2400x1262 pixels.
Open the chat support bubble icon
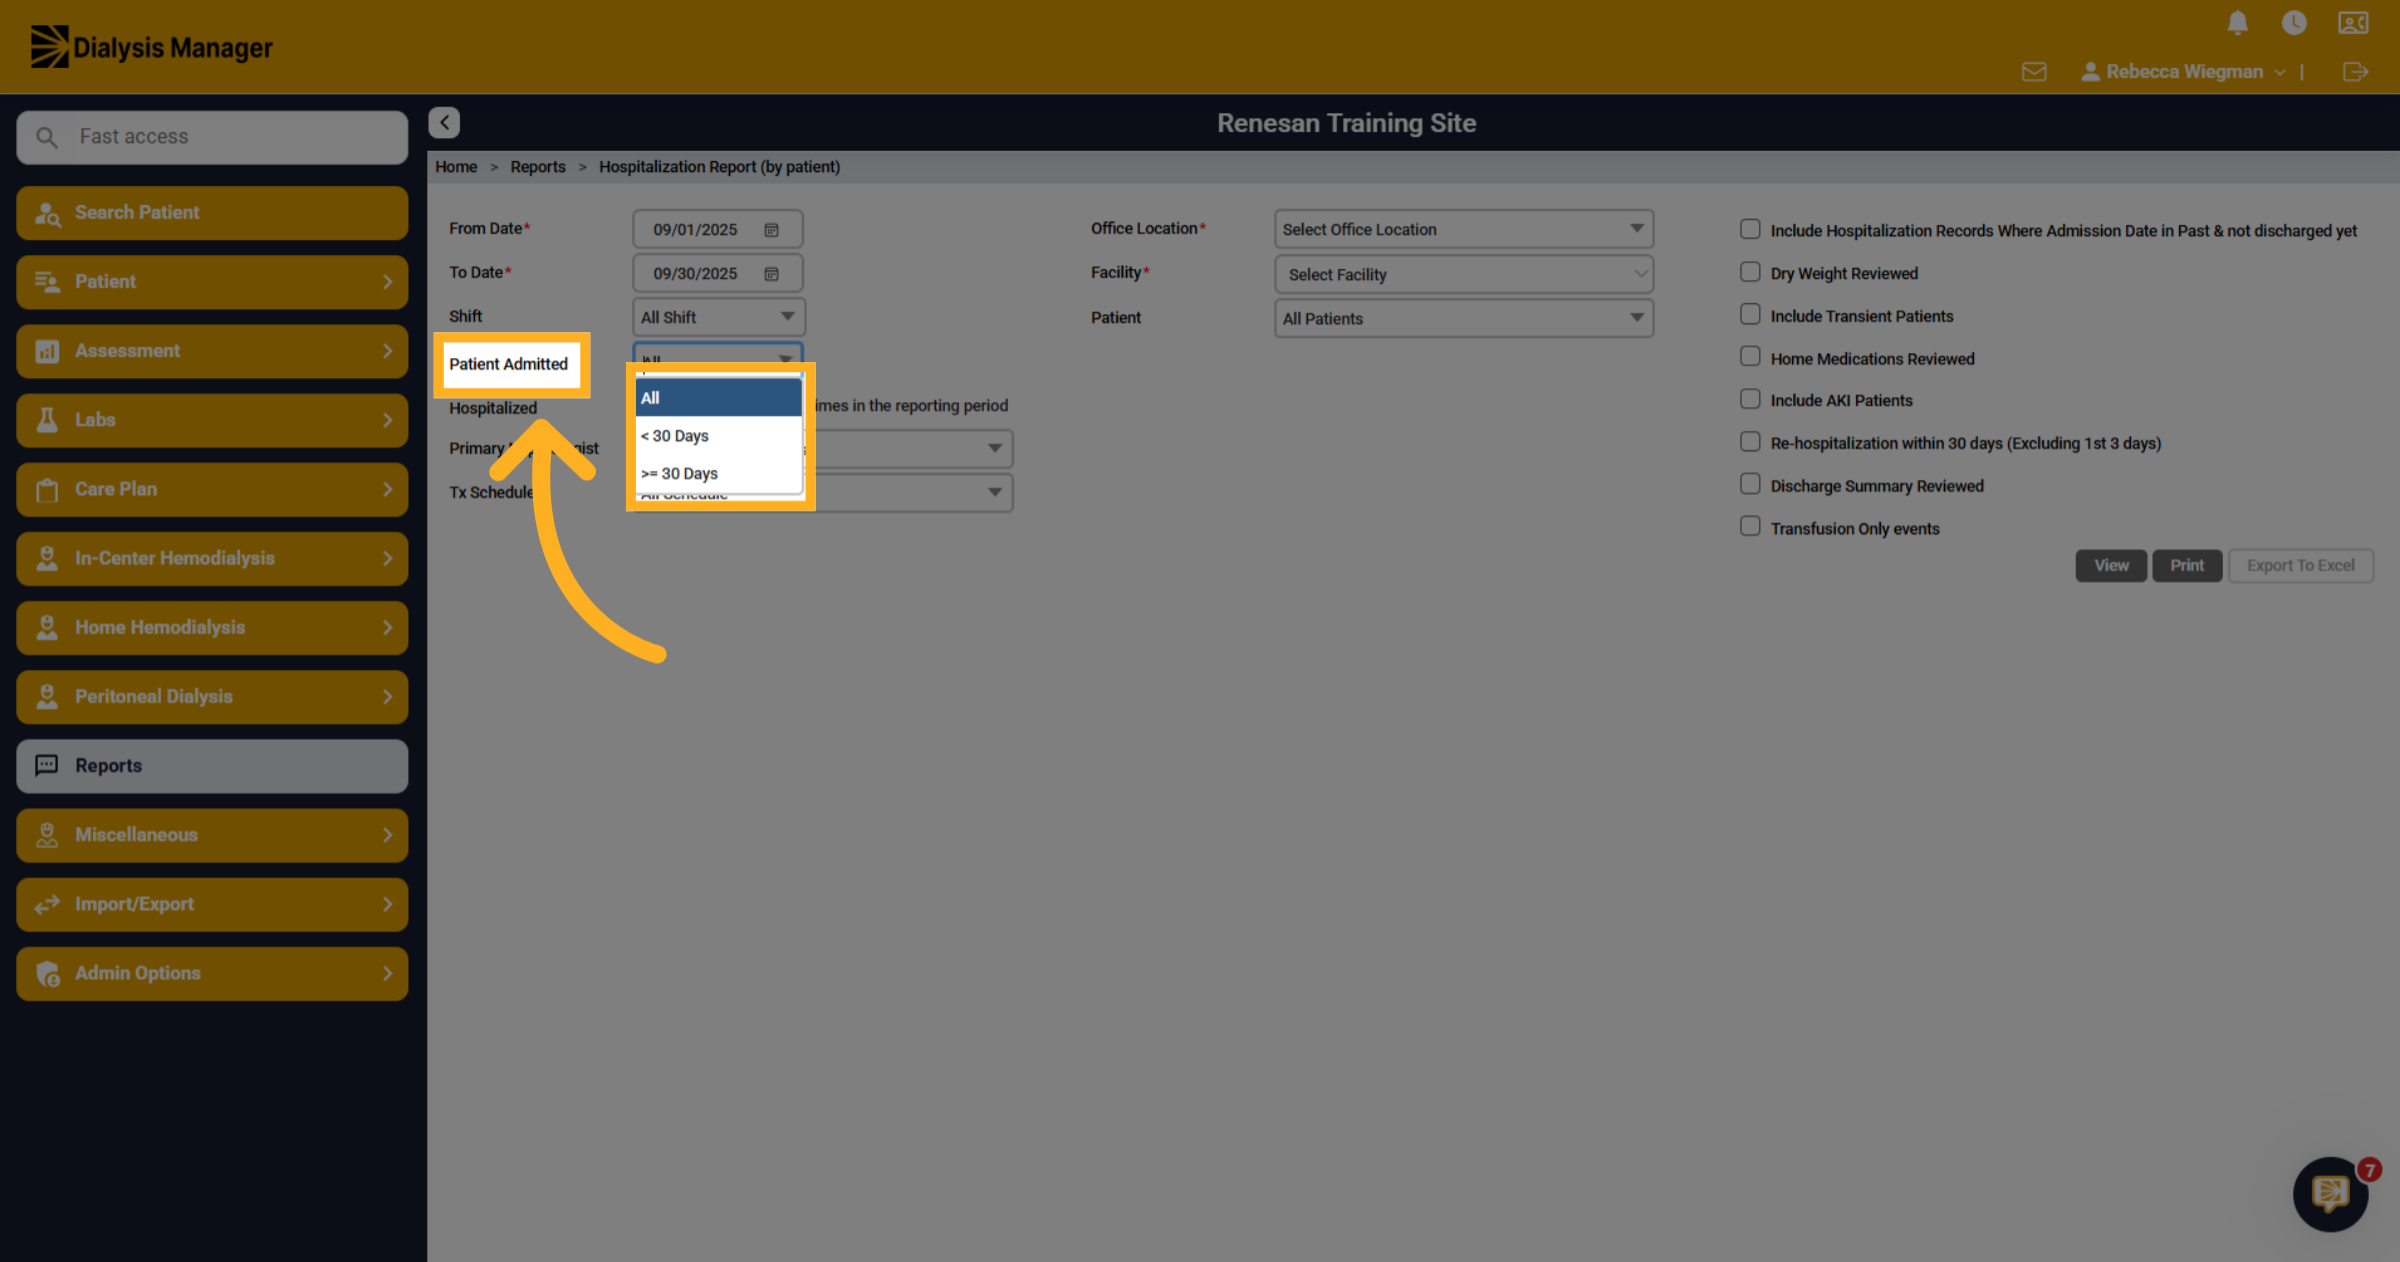click(x=2331, y=1193)
